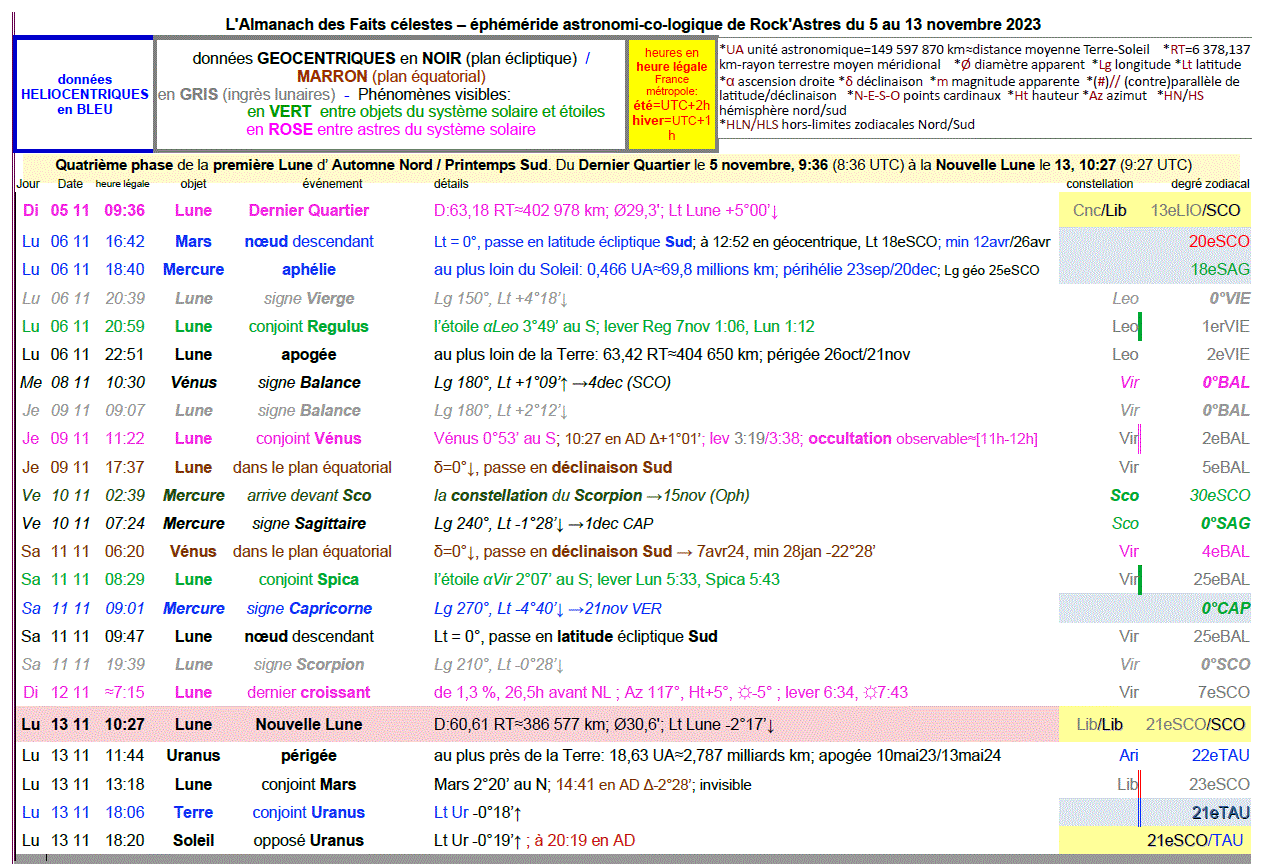Click the "Dernier Quartier" event
This screenshot has width=1279, height=864.
point(309,211)
